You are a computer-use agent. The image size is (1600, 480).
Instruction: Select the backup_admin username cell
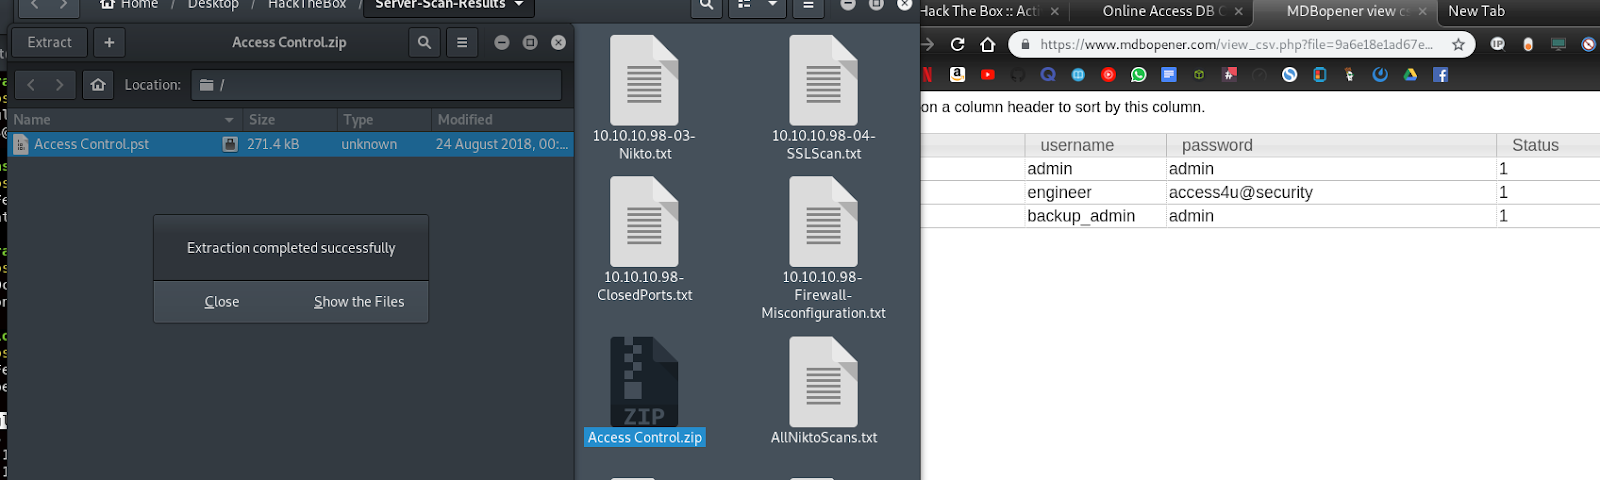click(1096, 216)
